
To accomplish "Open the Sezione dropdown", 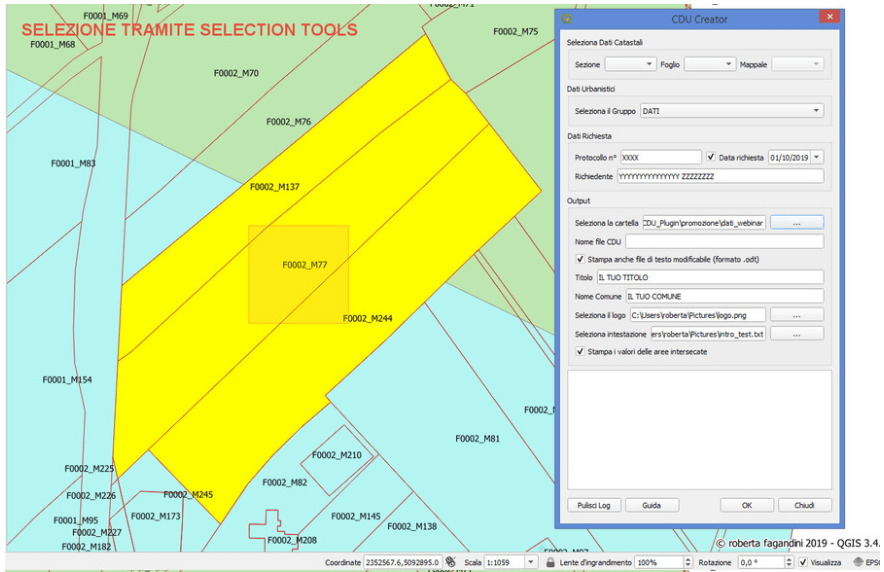I will point(629,64).
